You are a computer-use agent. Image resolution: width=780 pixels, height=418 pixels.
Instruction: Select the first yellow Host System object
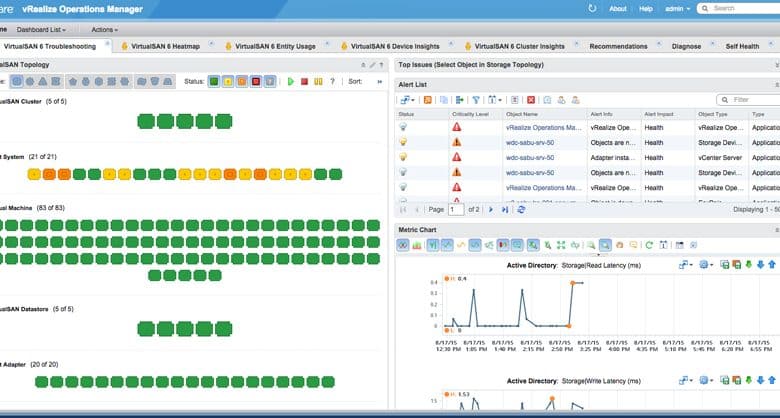(x=34, y=174)
